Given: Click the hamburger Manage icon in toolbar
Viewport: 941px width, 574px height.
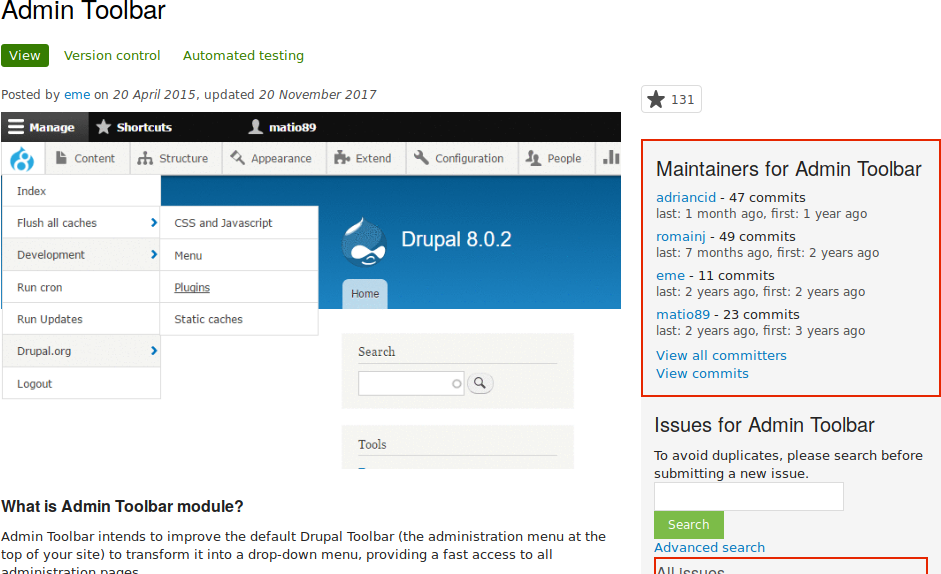Looking at the screenshot, I should (16, 127).
